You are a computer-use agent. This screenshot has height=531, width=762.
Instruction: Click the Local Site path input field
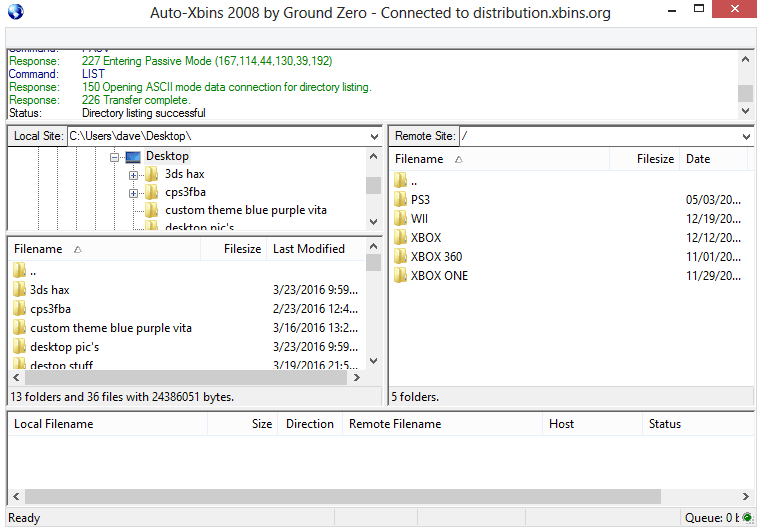[x=218, y=136]
